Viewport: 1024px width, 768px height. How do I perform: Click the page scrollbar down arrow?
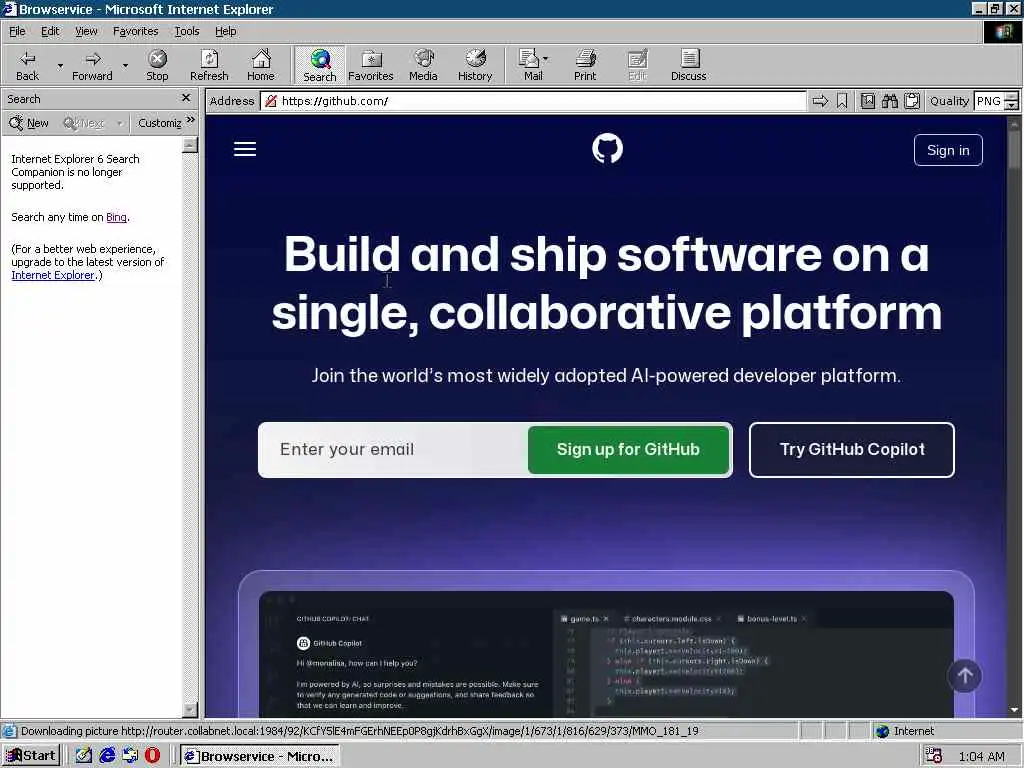pos(1014,709)
